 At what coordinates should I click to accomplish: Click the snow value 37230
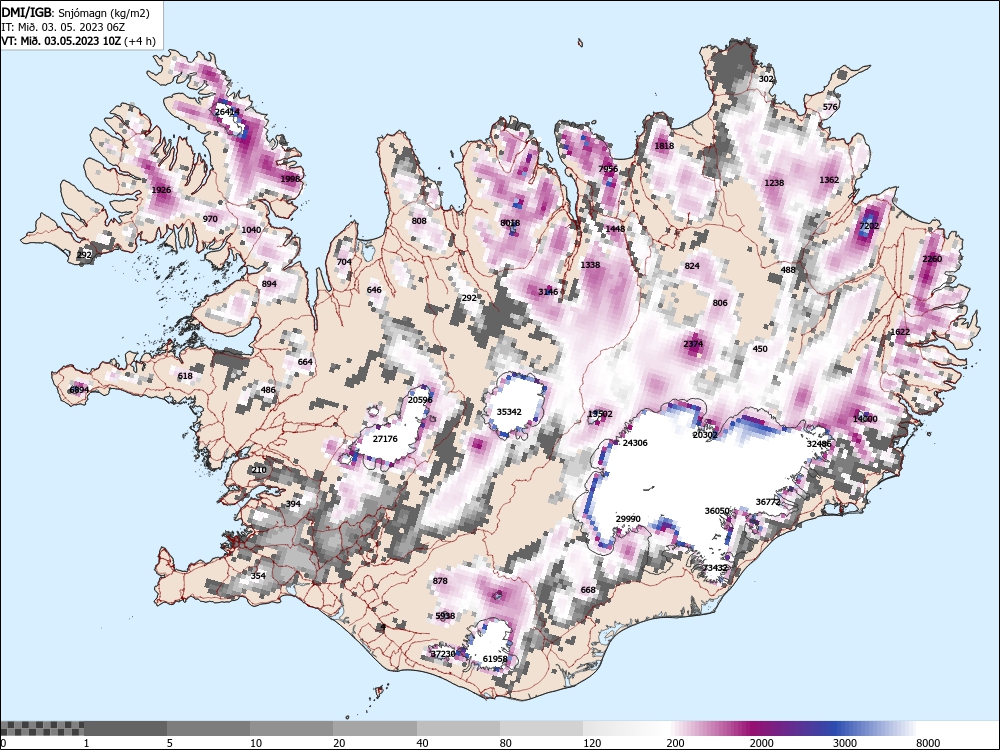click(x=443, y=654)
